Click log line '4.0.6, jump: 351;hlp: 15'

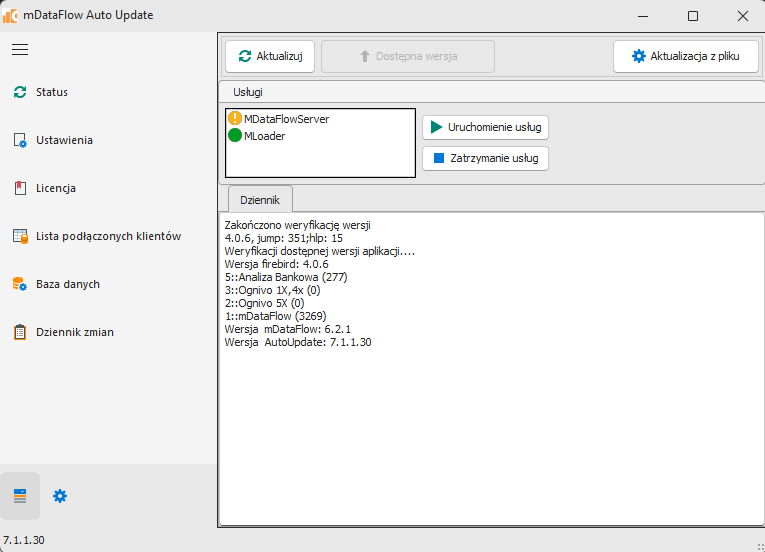tap(283, 238)
